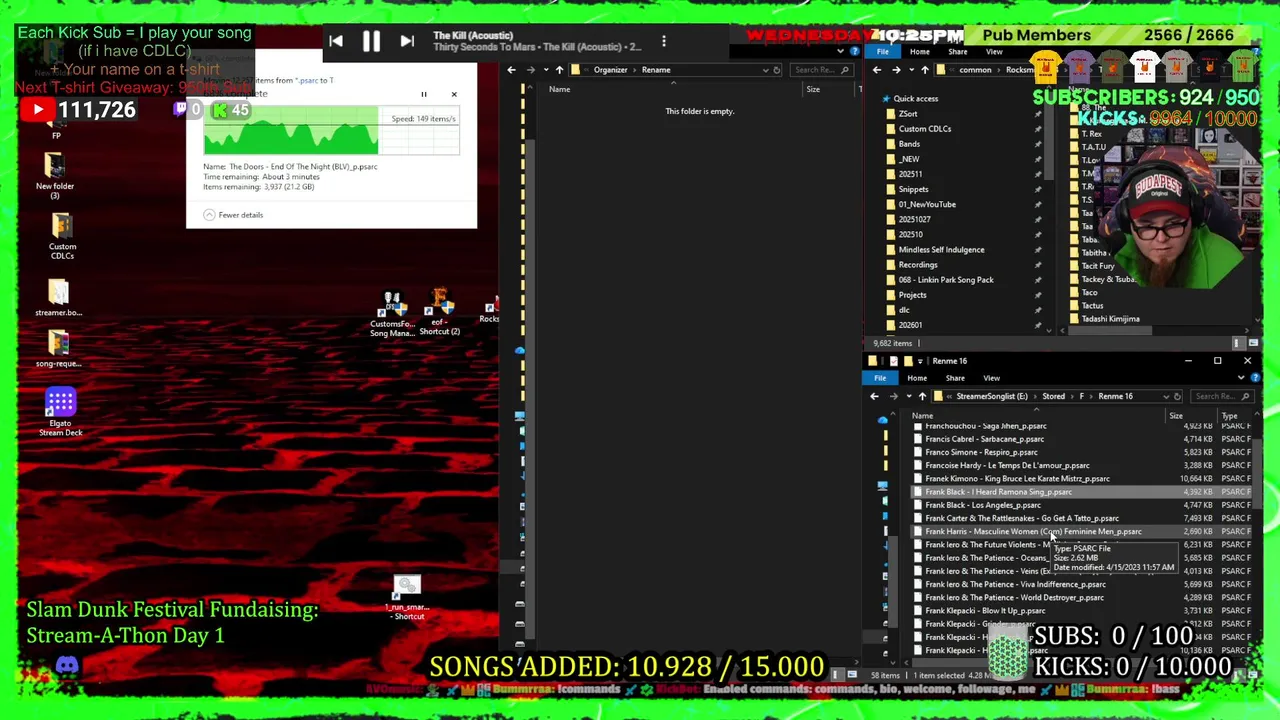Open the Bands quick access folder
This screenshot has width=1280, height=720.
(908, 144)
